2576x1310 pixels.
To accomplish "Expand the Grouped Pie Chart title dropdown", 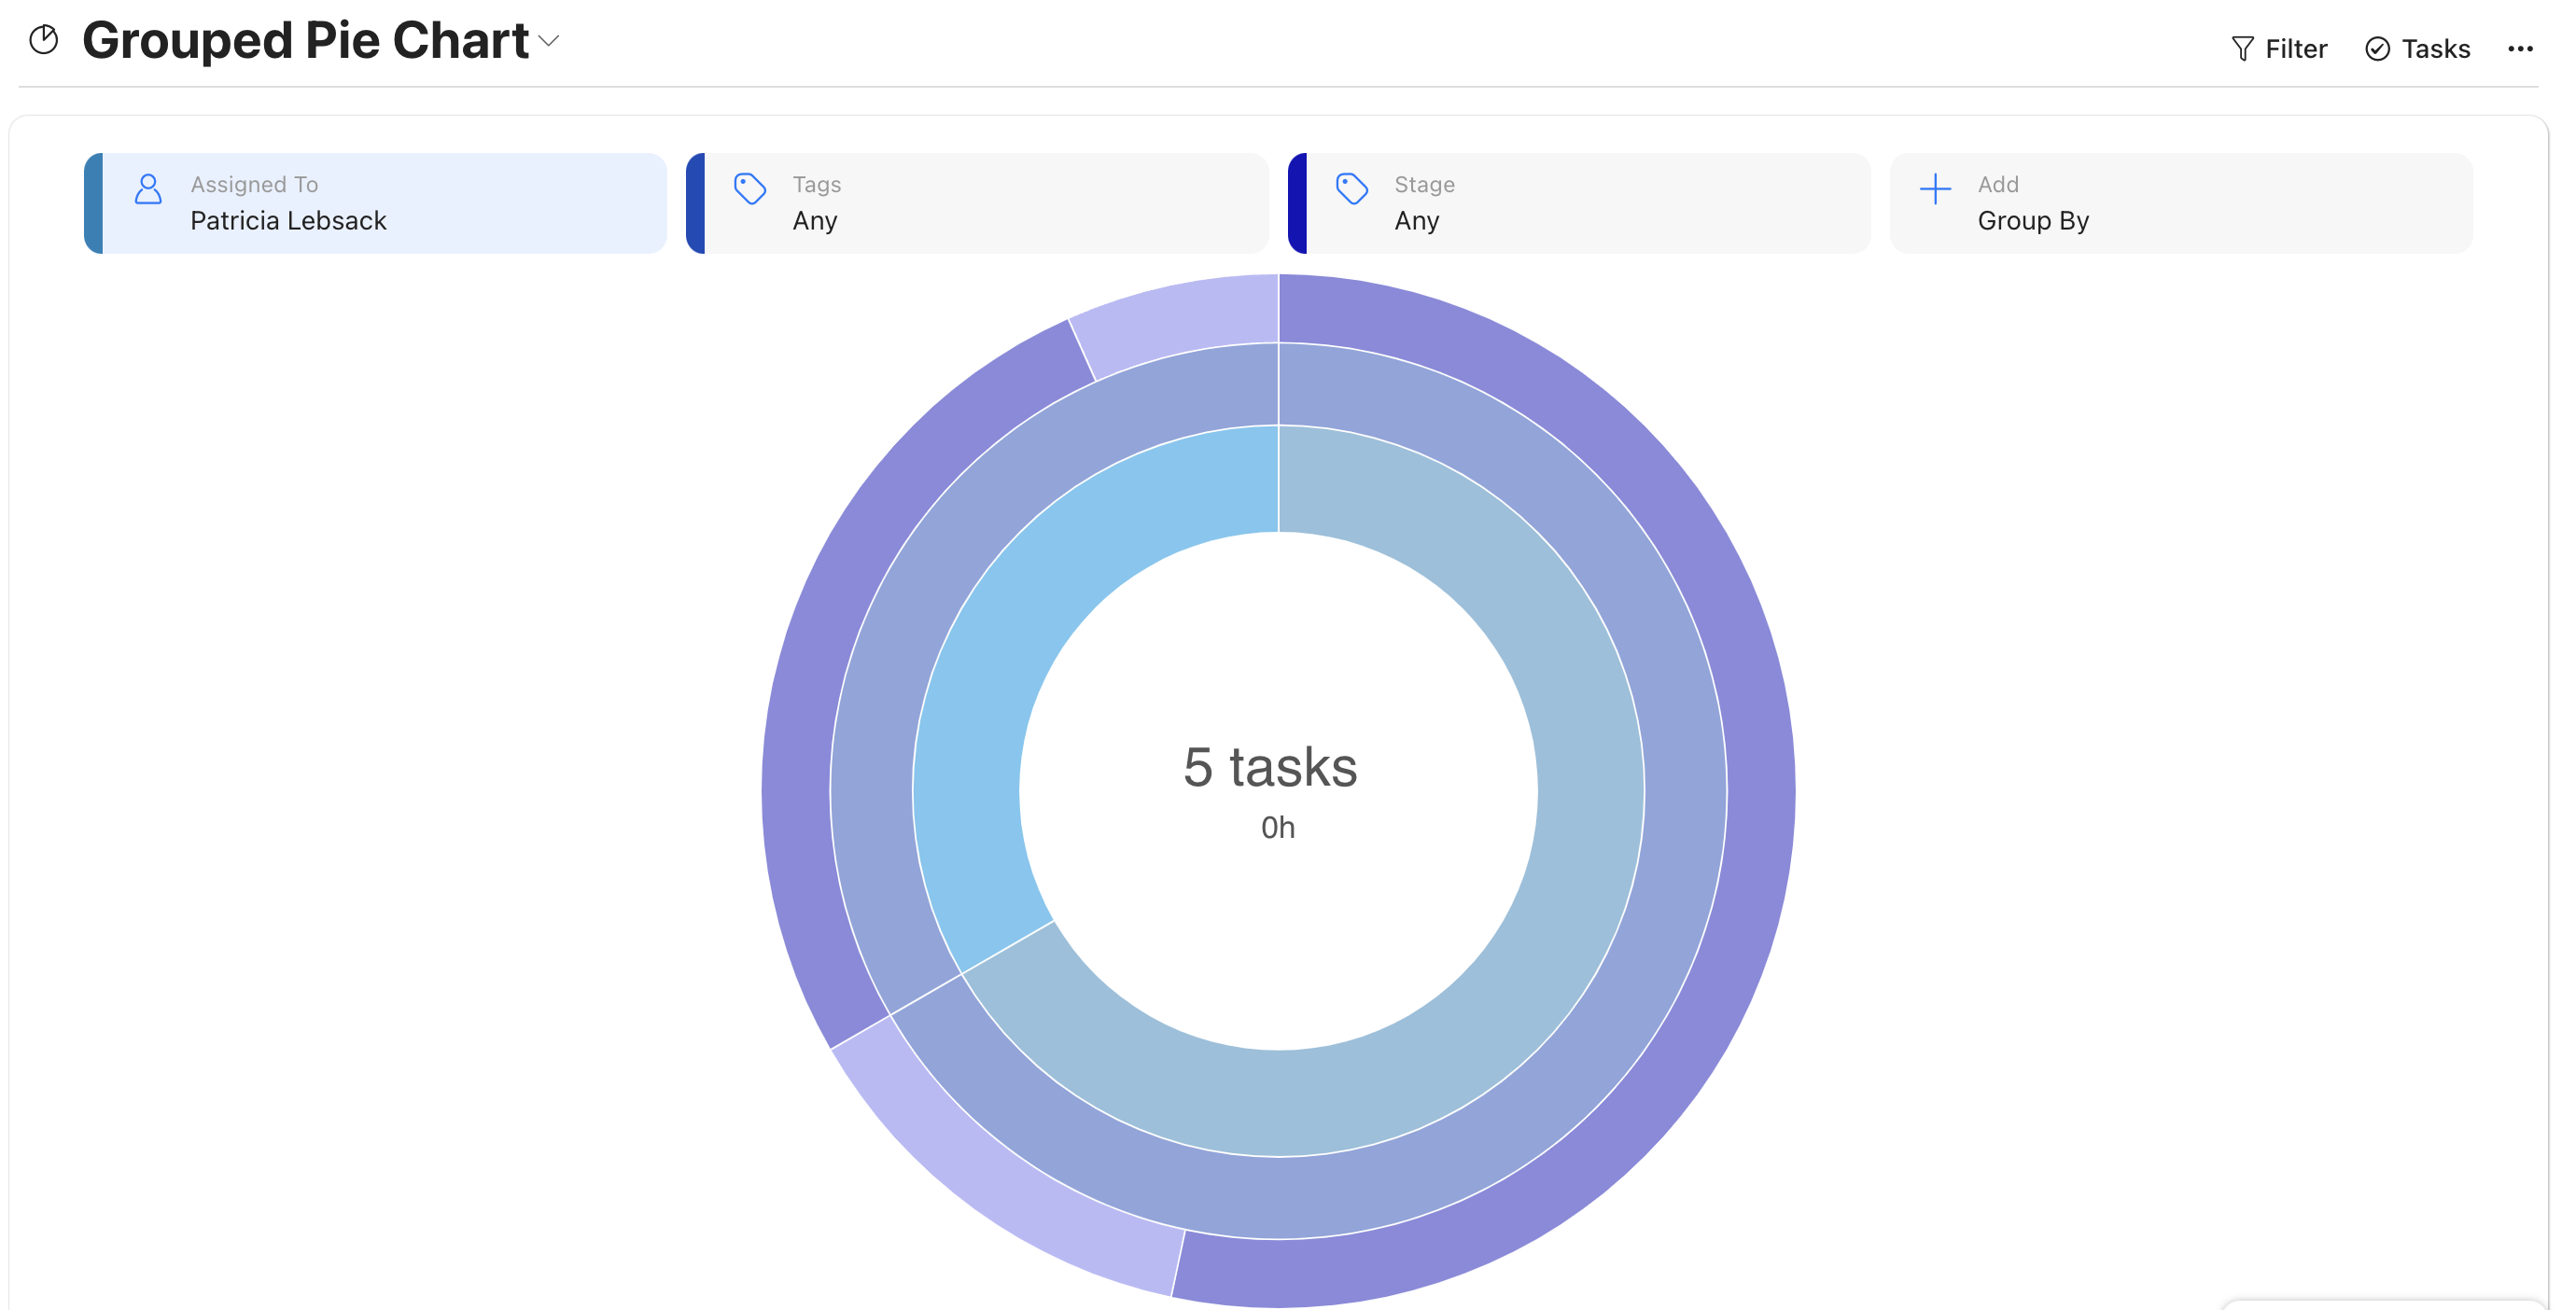I will pyautogui.click(x=549, y=41).
